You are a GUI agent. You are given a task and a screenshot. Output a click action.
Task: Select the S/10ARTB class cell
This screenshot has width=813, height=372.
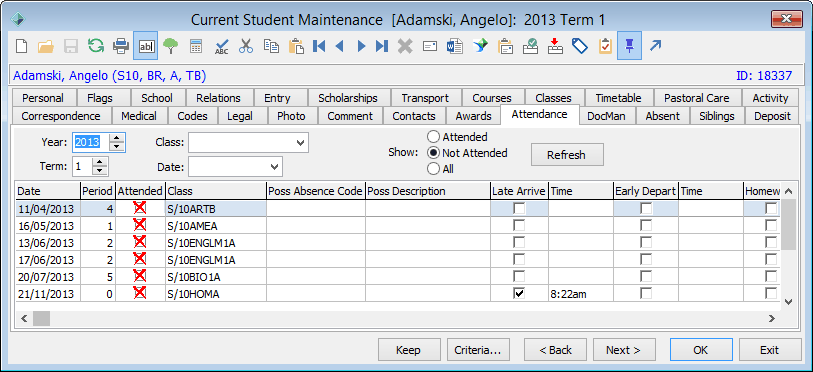coord(216,209)
